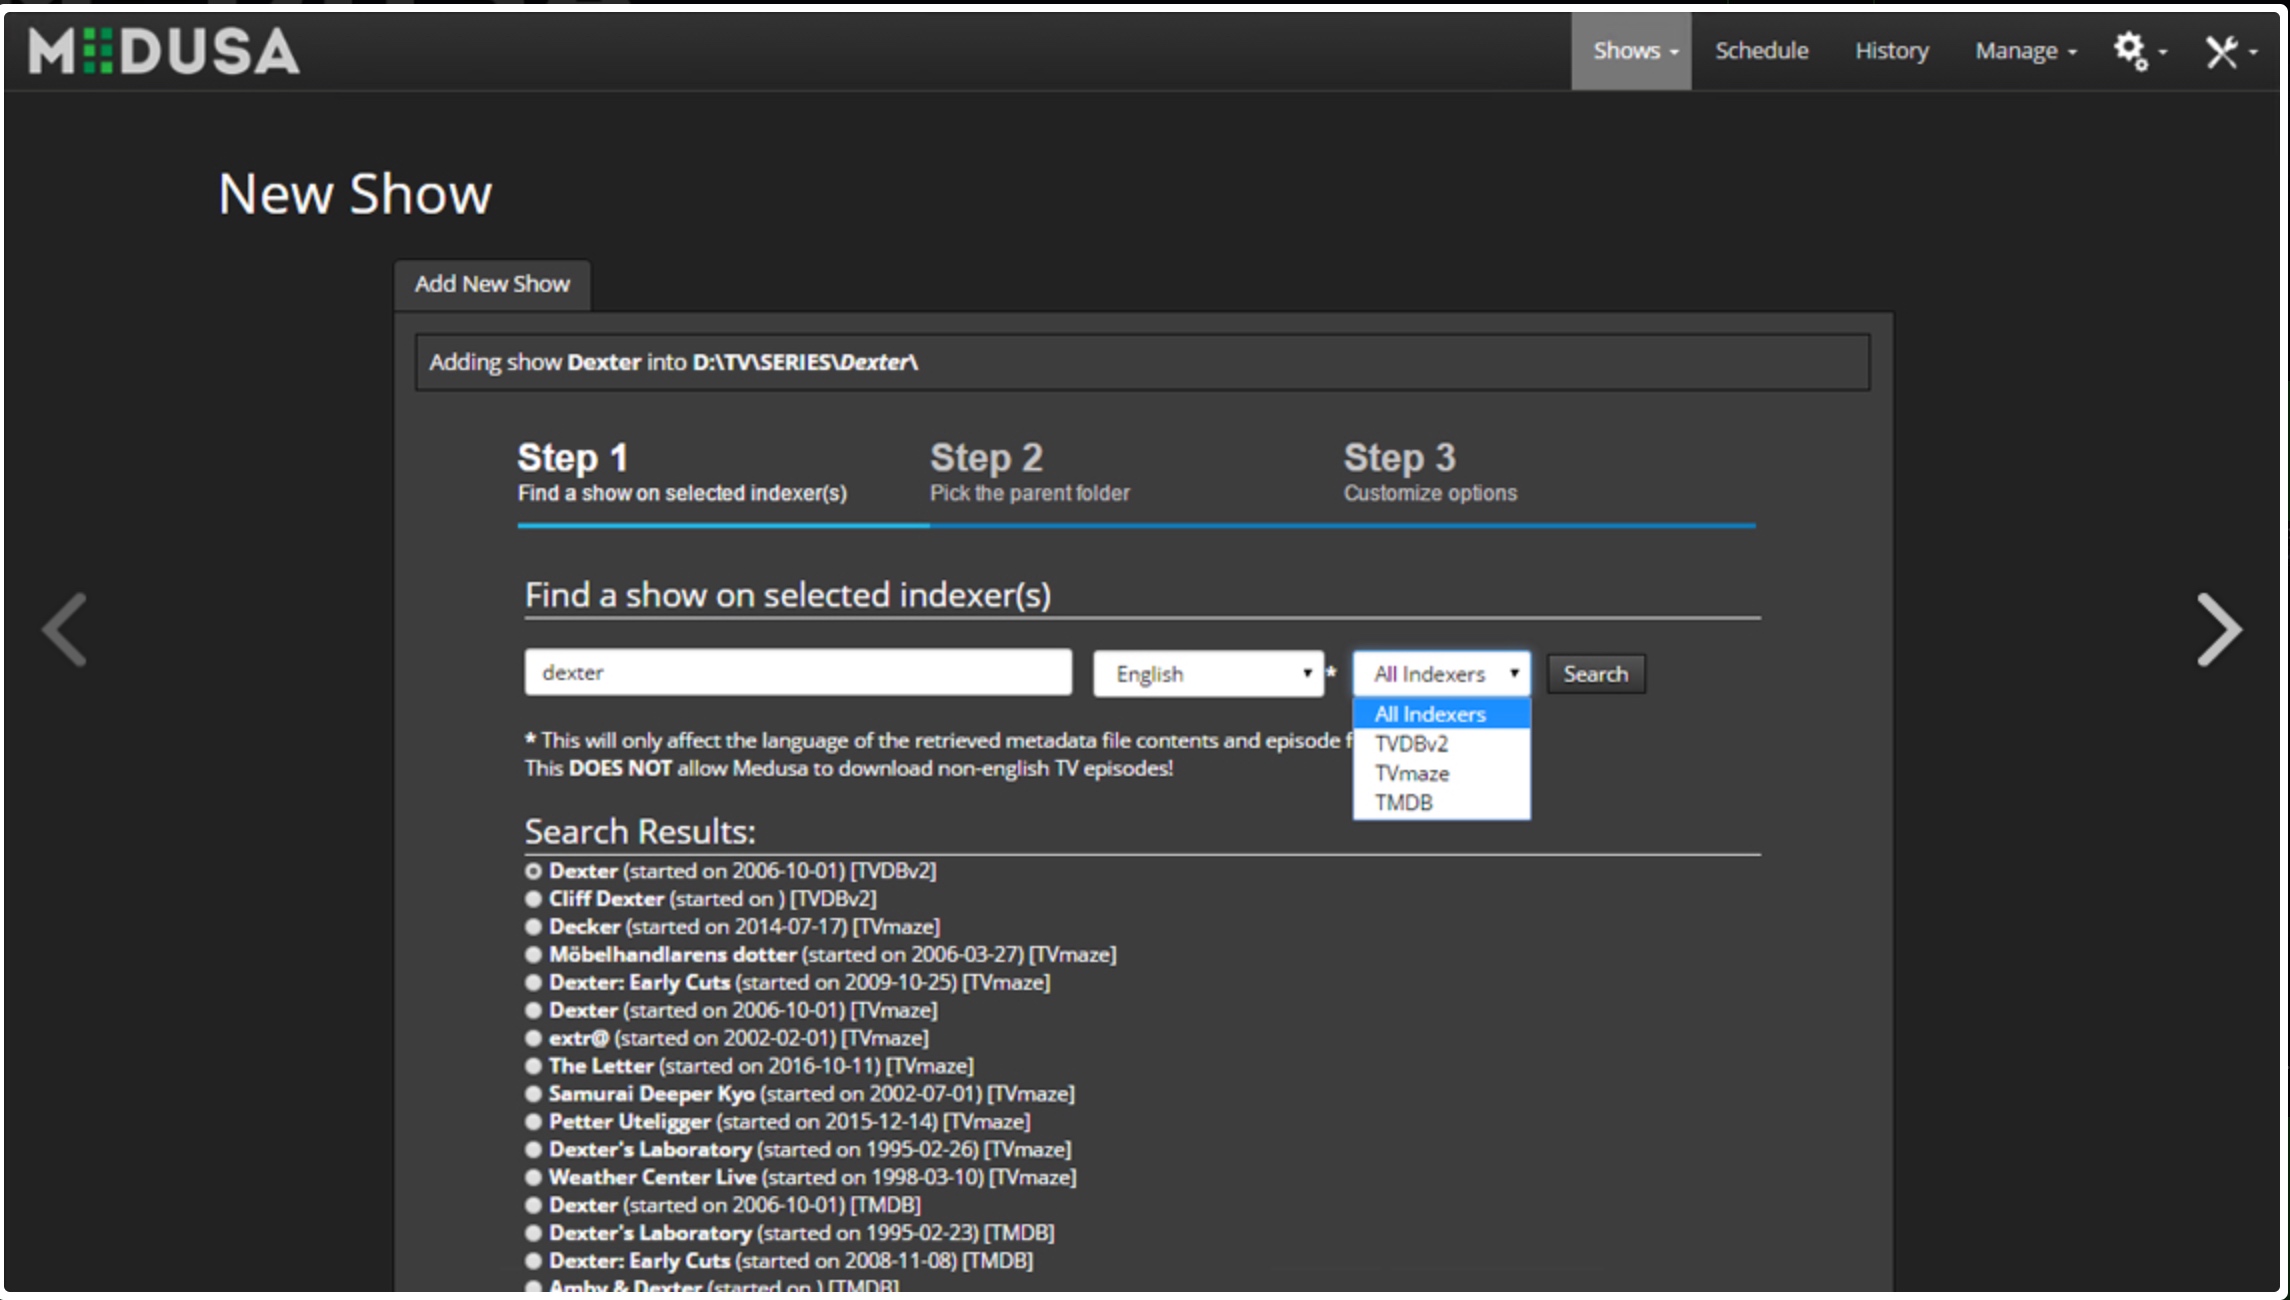Select Petter Uteligger result

[x=533, y=1122]
